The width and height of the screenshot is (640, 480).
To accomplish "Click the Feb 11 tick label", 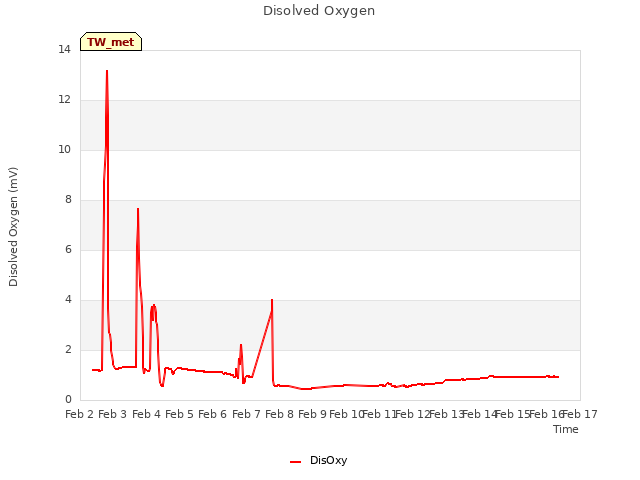I will (x=379, y=414).
